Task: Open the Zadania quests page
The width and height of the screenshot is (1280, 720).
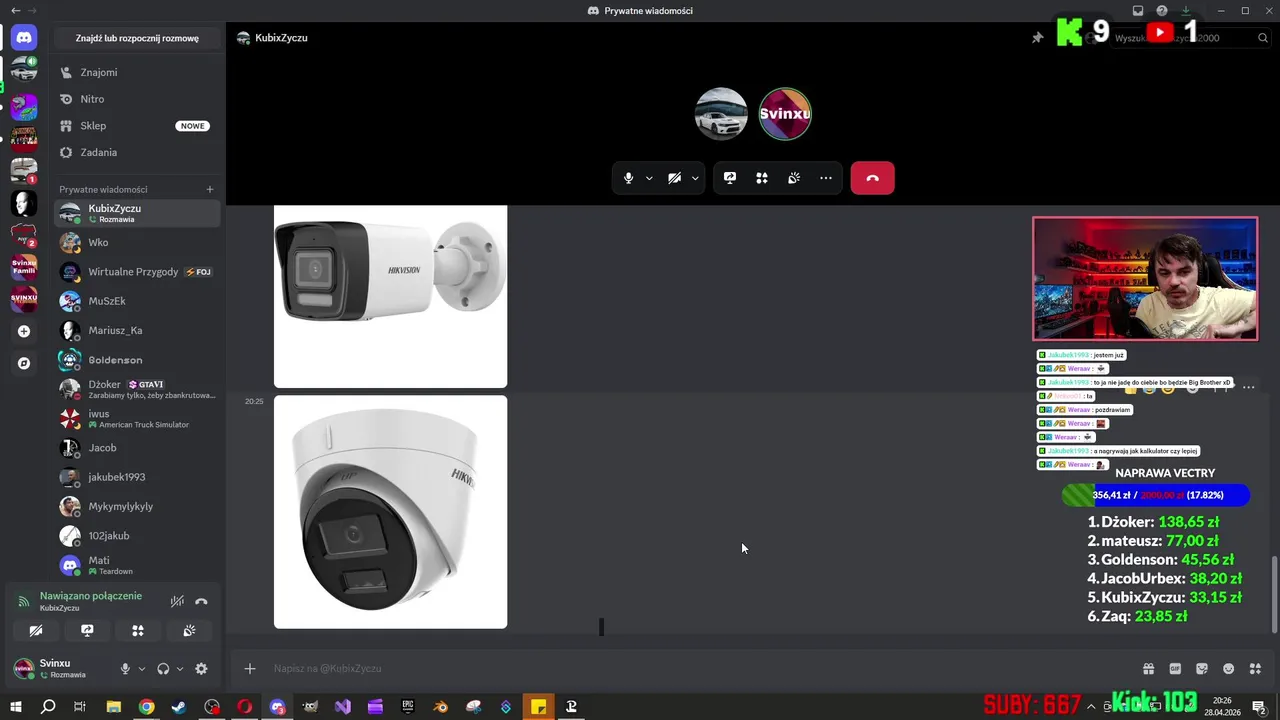Action: [139, 152]
